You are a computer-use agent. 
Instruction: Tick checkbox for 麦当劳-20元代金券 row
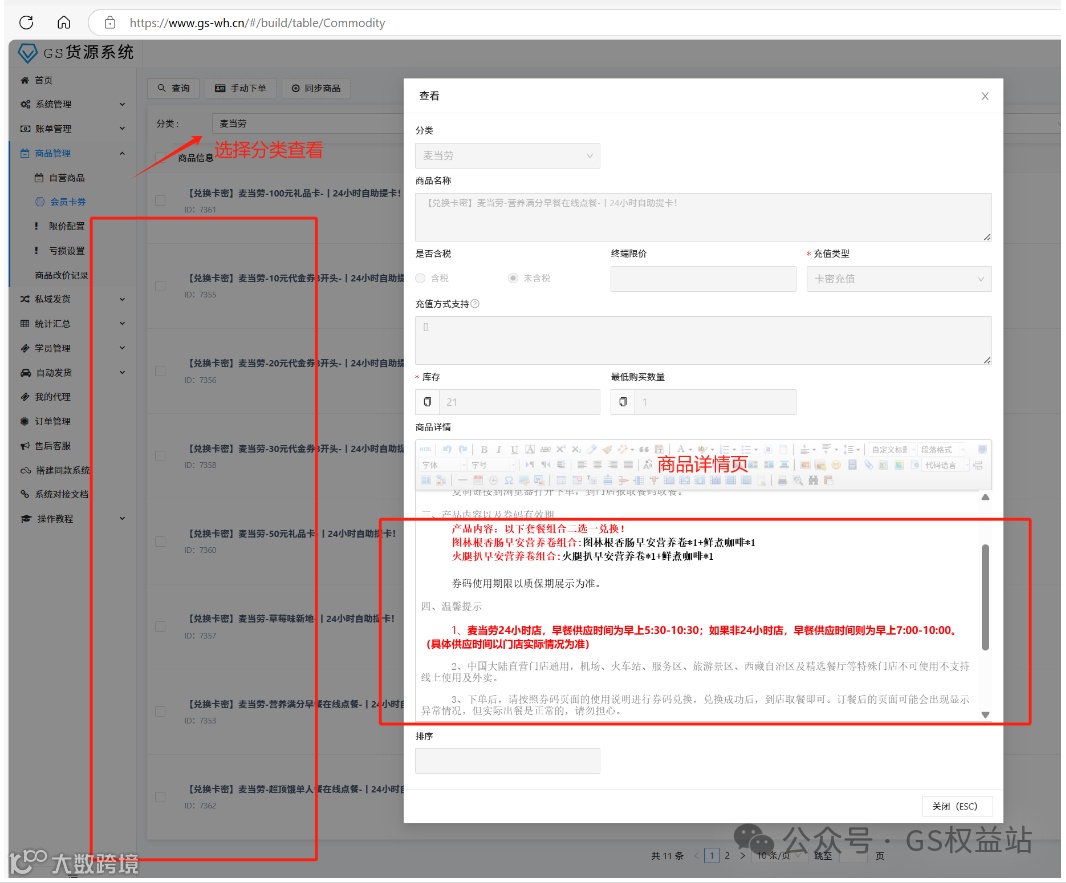pyautogui.click(x=160, y=370)
